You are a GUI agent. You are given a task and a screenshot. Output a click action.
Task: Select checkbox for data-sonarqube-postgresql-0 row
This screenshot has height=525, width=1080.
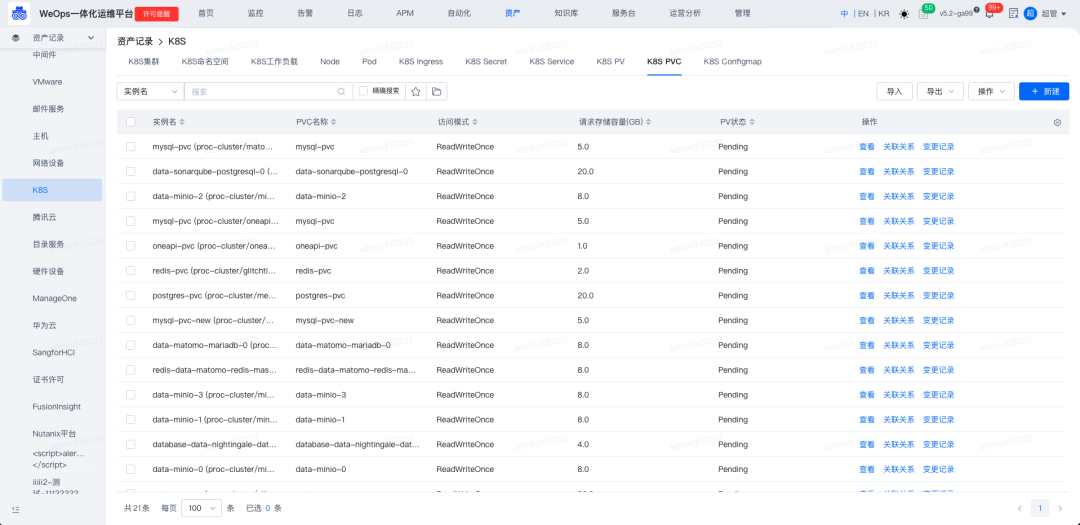(x=131, y=172)
